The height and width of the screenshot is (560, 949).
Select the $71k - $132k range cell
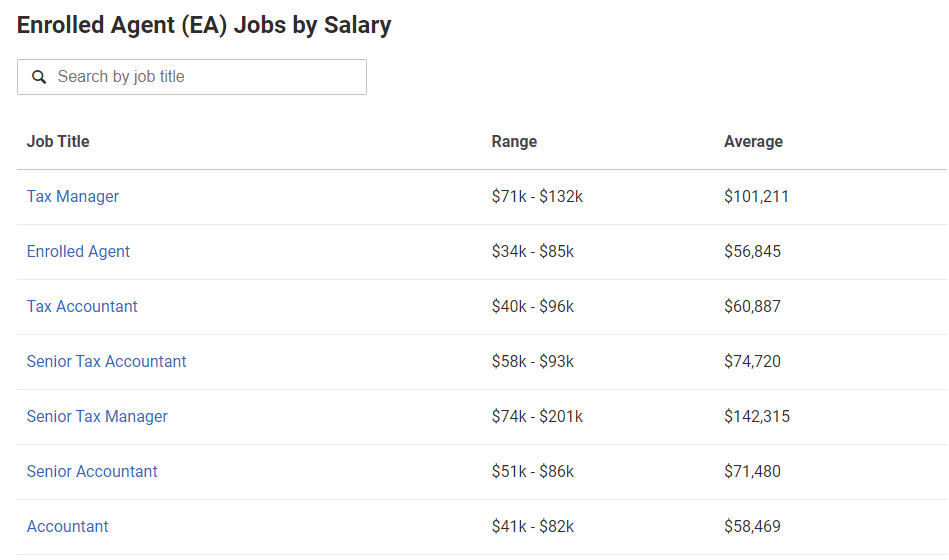537,196
